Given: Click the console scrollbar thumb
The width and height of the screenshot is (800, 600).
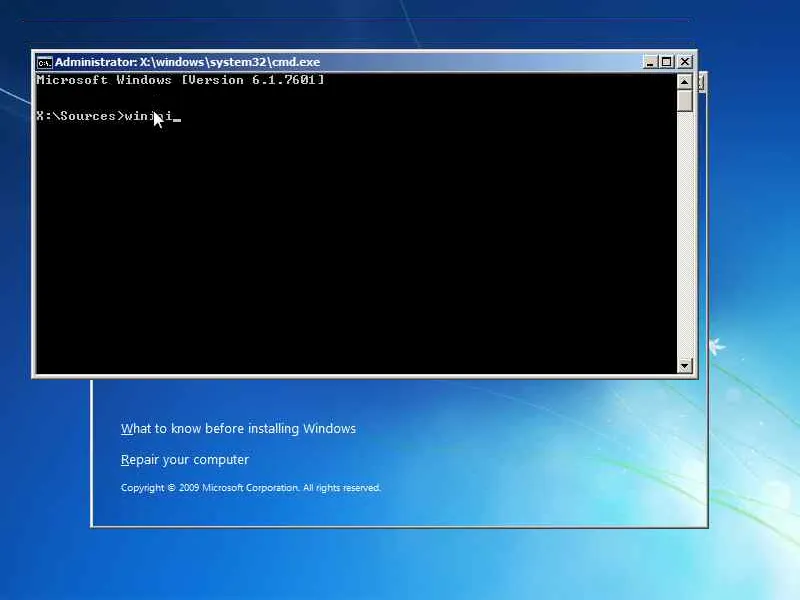Looking at the screenshot, I should pos(685,101).
